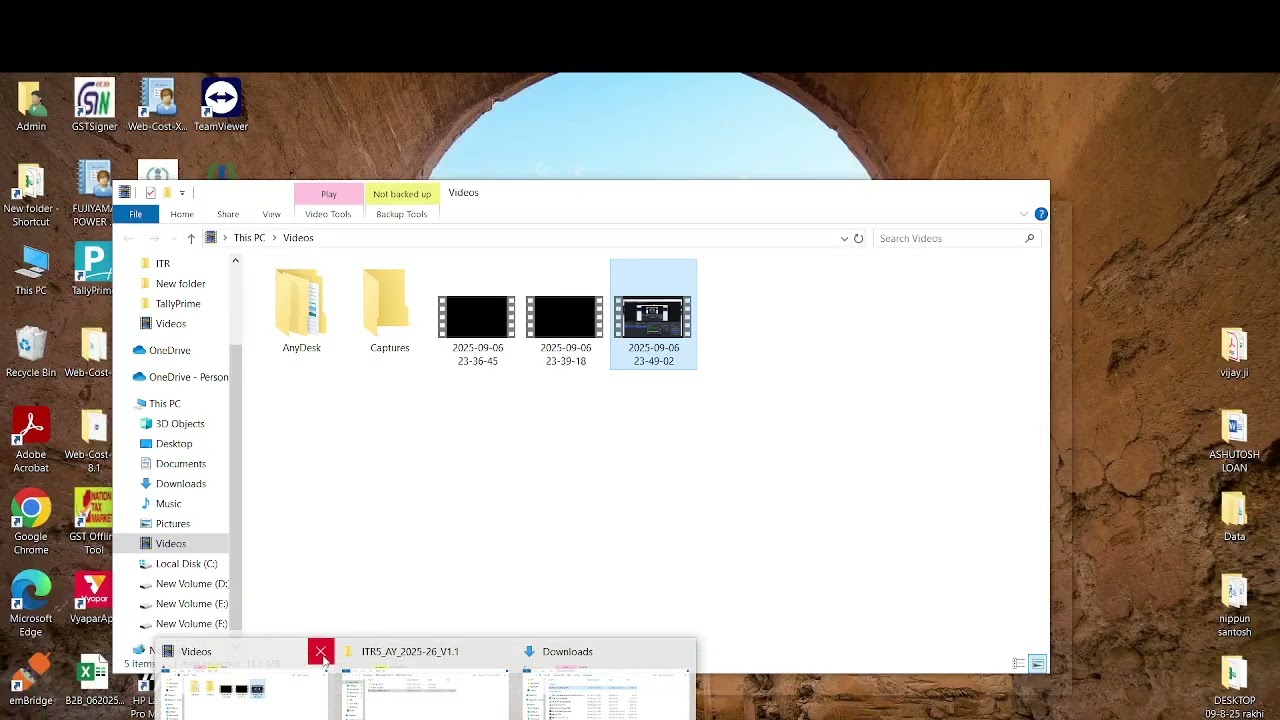The width and height of the screenshot is (1280, 720).
Task: Click the search magnifier icon
Action: 1029,238
